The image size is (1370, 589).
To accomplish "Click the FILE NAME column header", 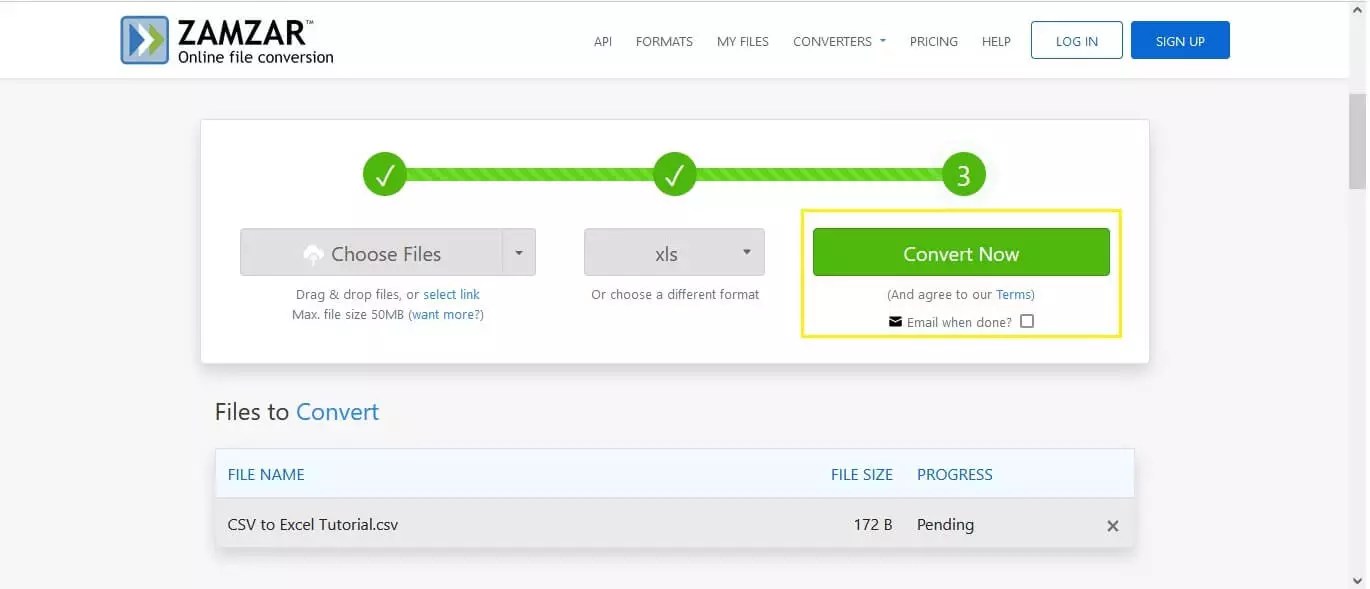I will [x=266, y=474].
